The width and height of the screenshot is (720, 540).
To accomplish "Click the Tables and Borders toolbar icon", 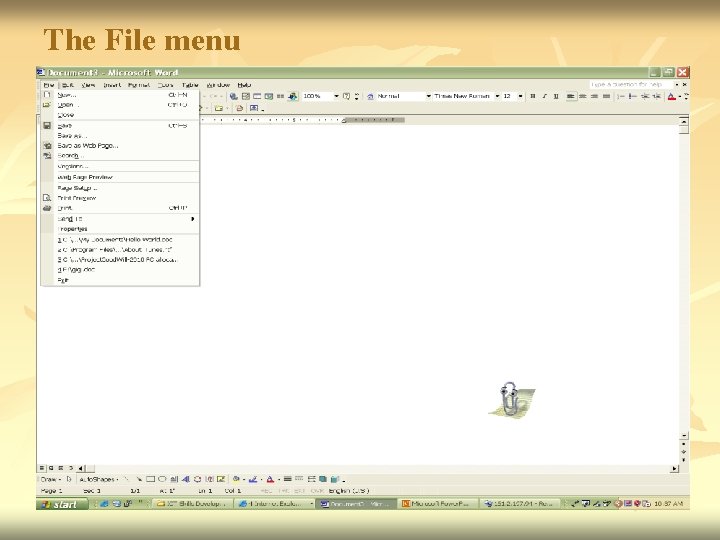I will point(246,96).
